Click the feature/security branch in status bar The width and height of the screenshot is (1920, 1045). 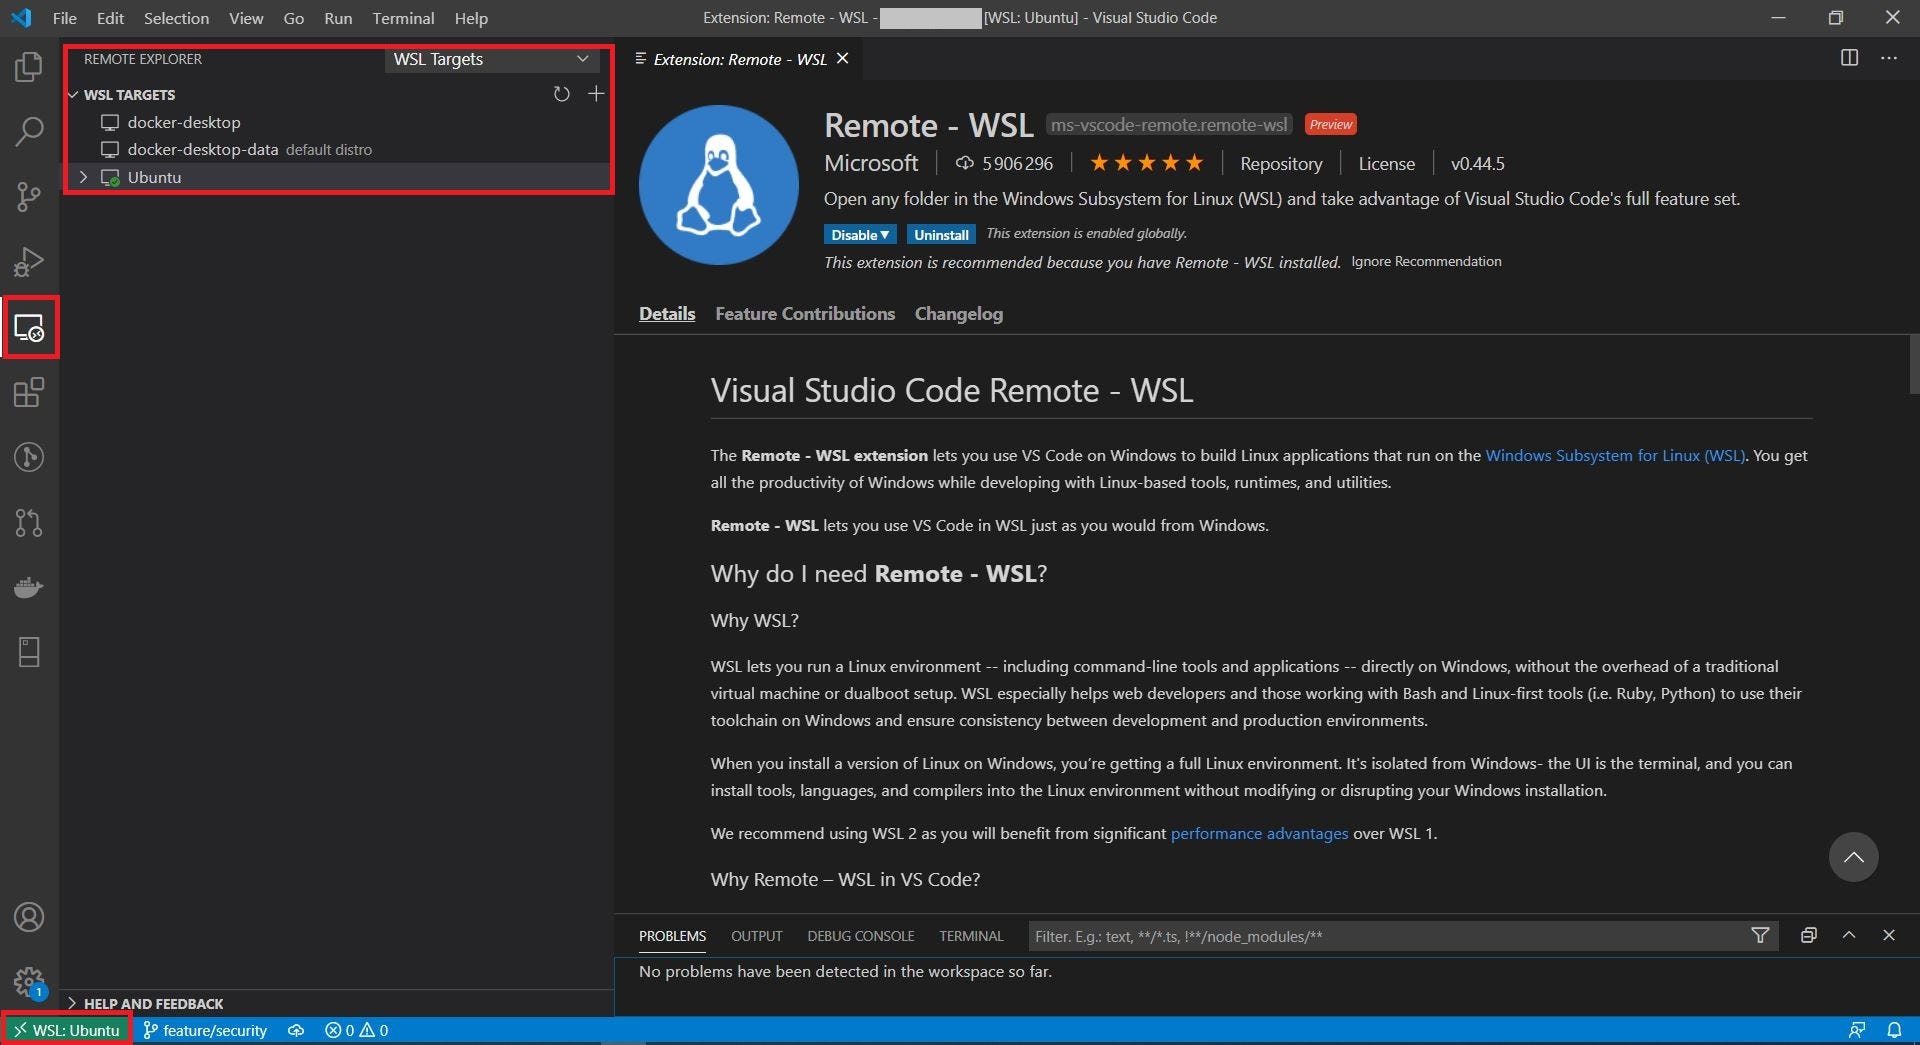(x=205, y=1030)
